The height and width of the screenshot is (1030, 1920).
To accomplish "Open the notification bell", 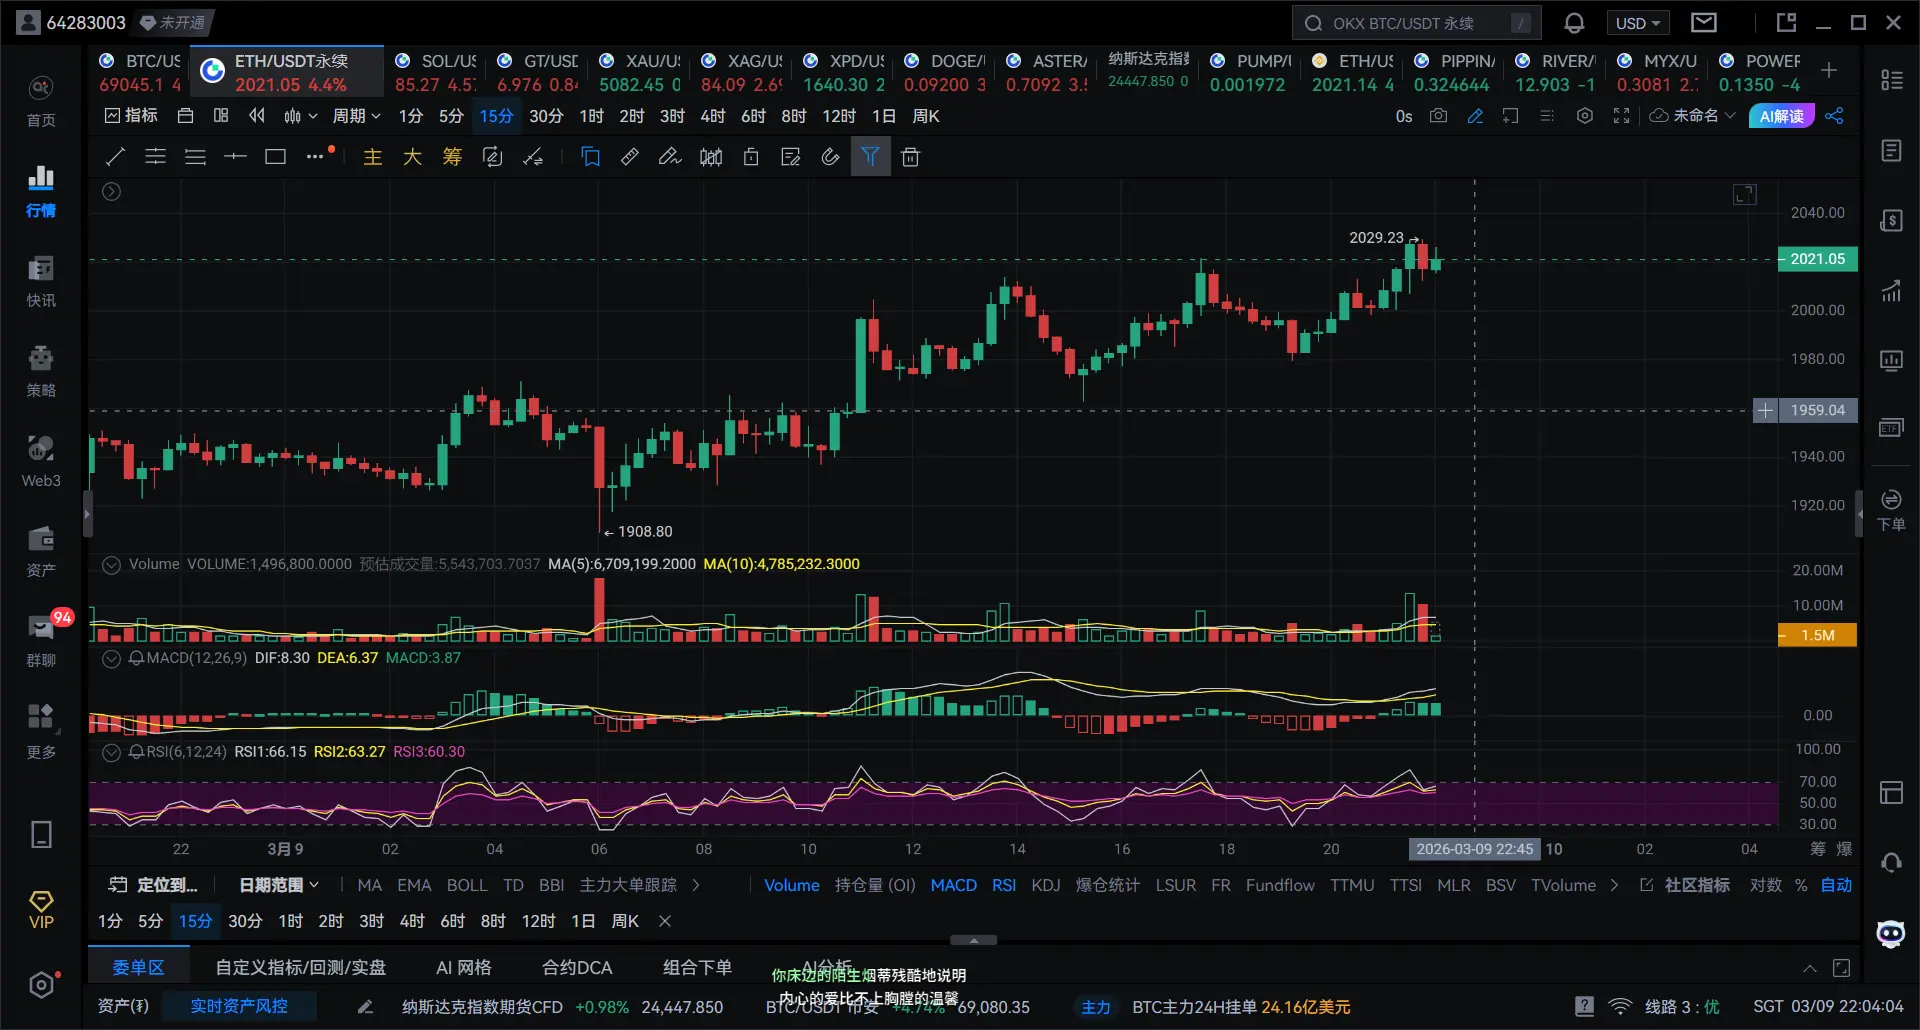I will click(x=1574, y=23).
